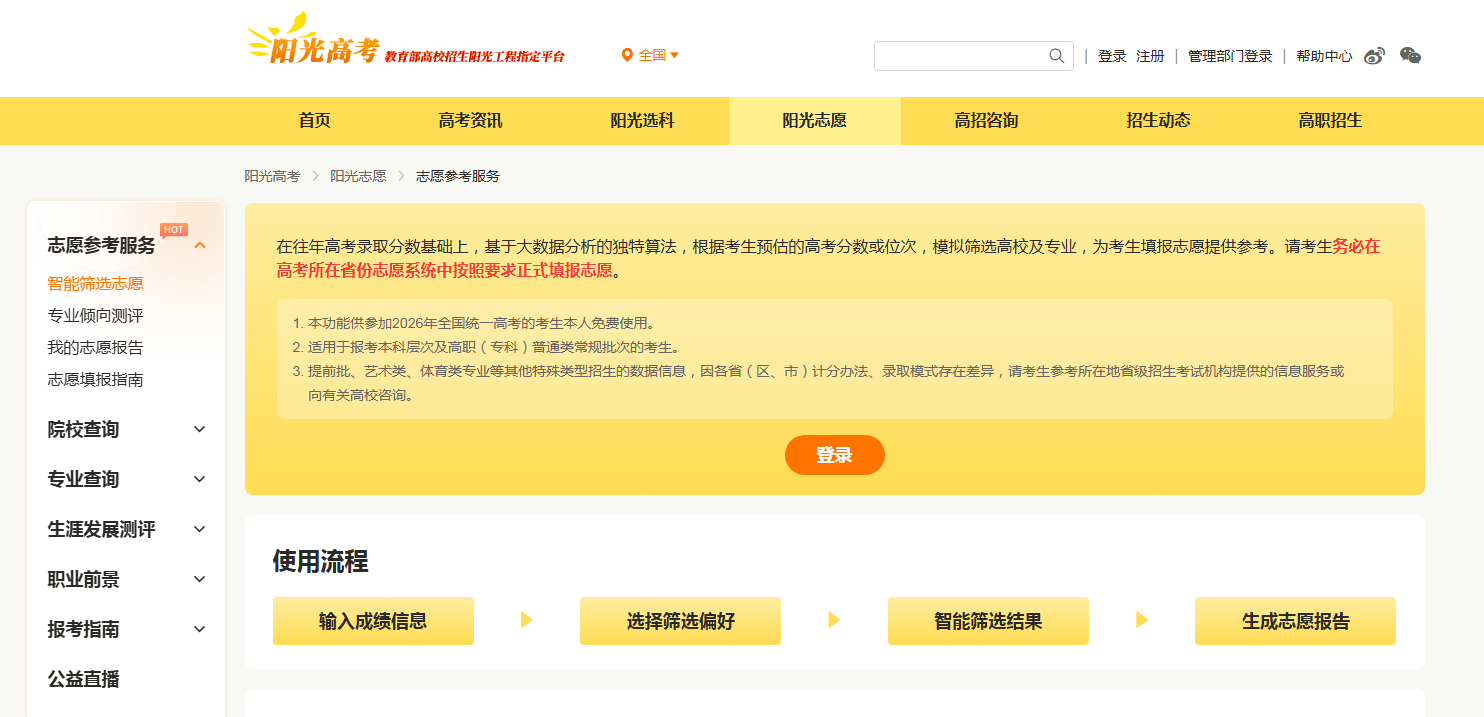Click 志愿参考服务 in the breadcrumb
Screen dimensions: 1484x717
458,176
